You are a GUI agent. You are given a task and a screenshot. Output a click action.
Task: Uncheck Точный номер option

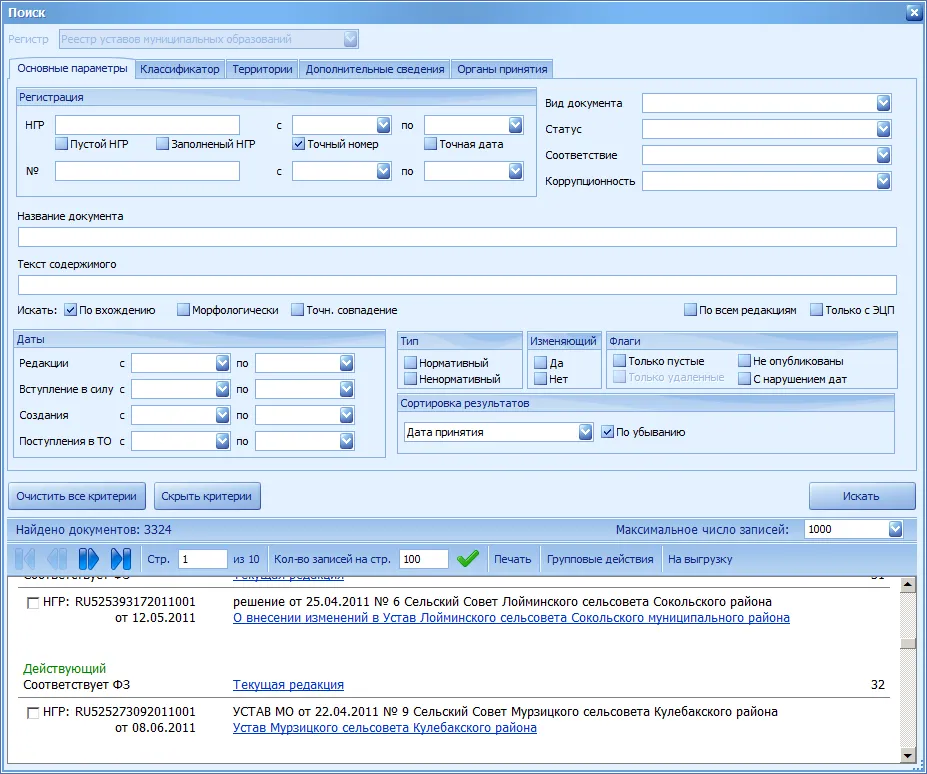point(299,144)
